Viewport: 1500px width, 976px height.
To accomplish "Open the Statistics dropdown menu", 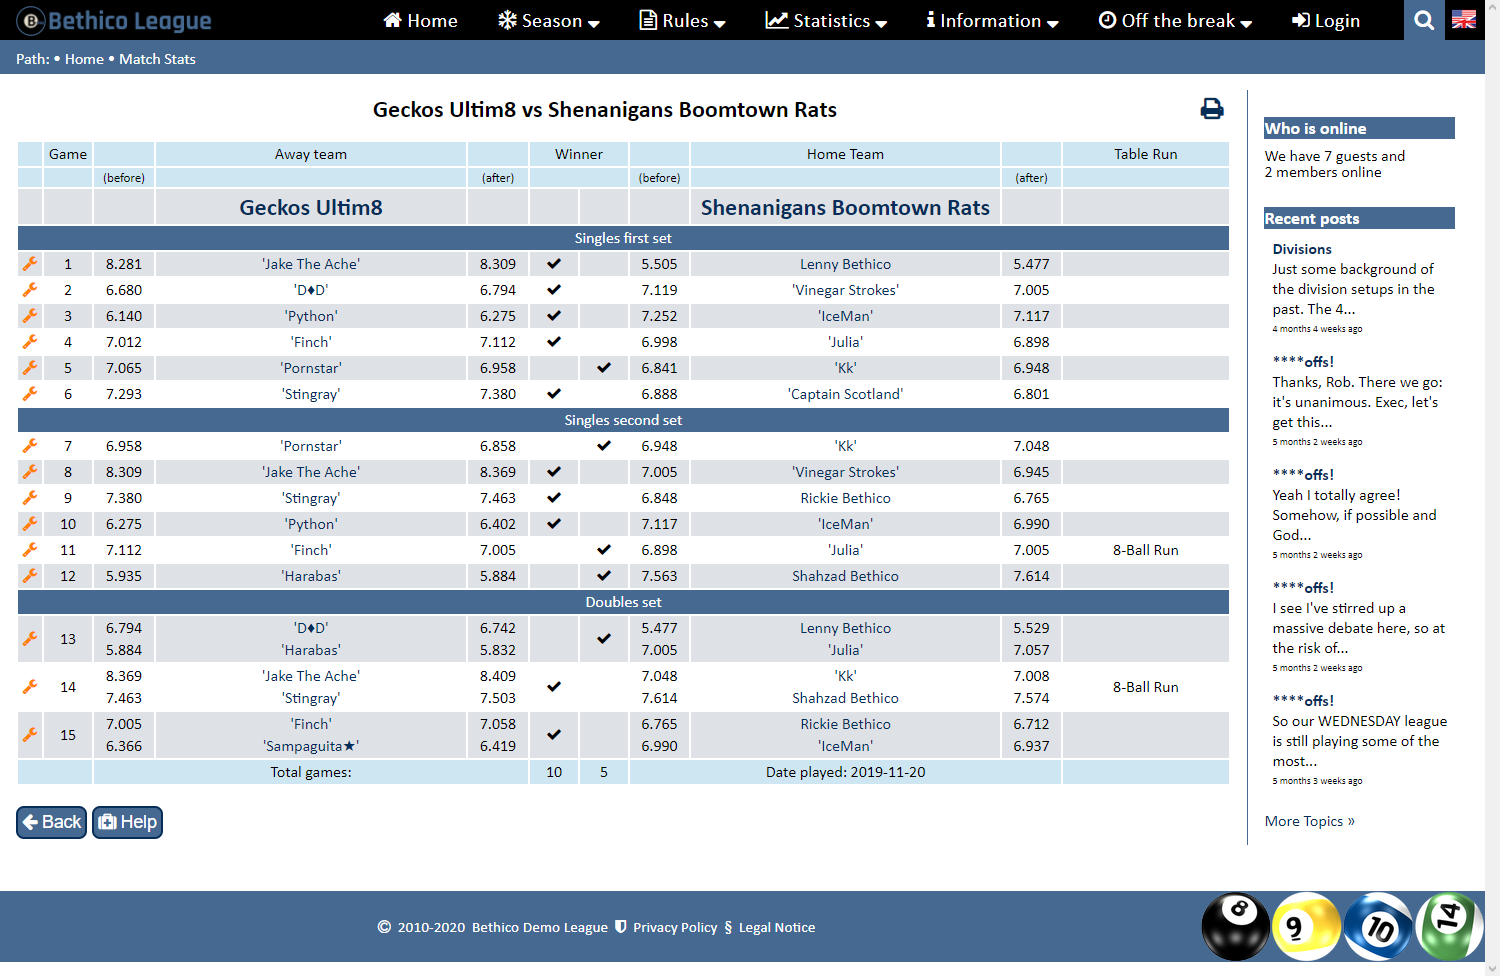I will pyautogui.click(x=826, y=20).
